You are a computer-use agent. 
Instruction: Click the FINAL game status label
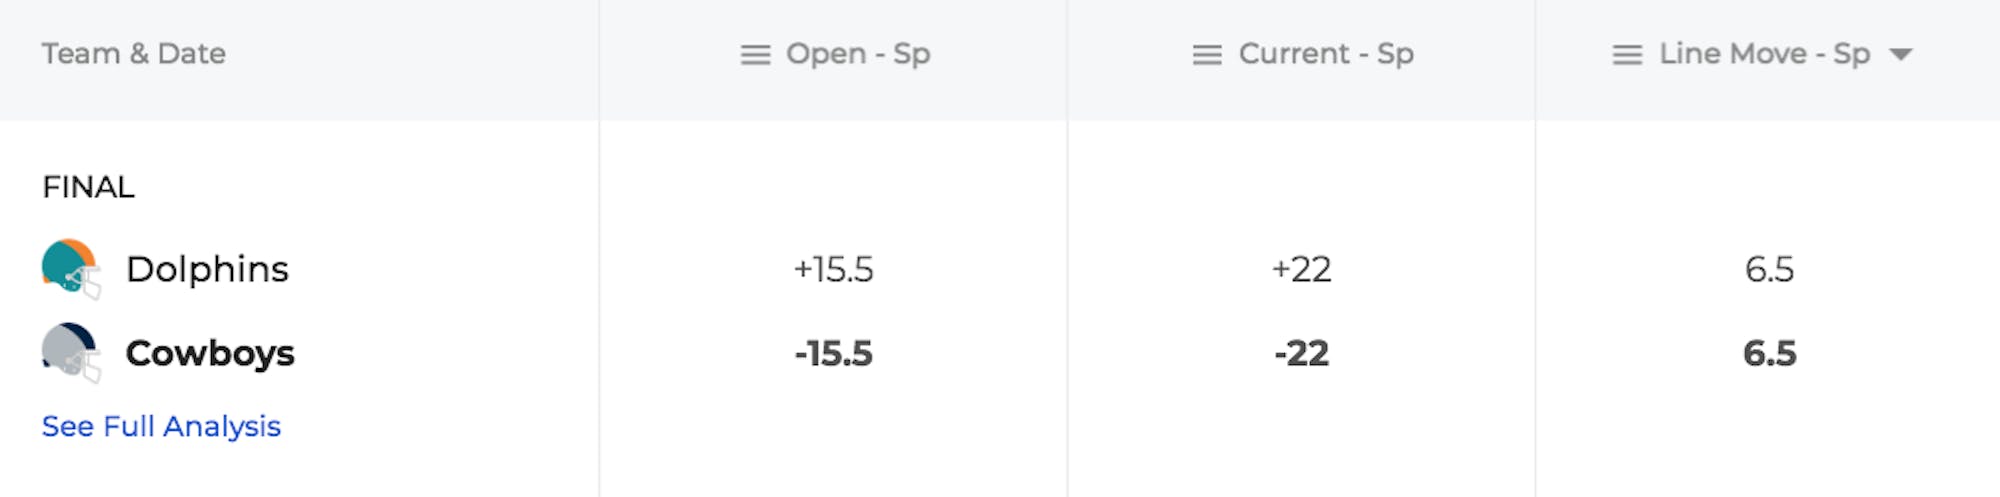coord(88,187)
